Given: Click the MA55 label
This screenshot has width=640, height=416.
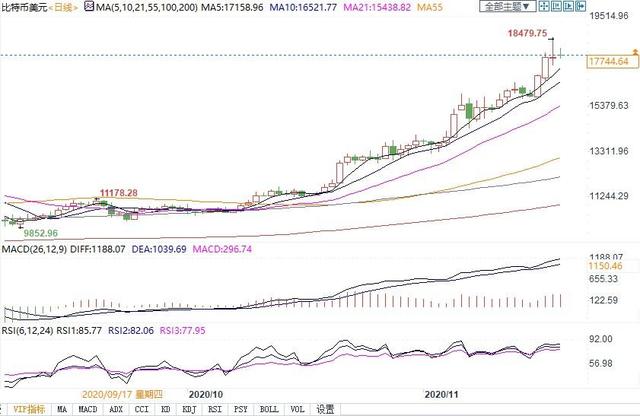Looking at the screenshot, I should click(430, 7).
